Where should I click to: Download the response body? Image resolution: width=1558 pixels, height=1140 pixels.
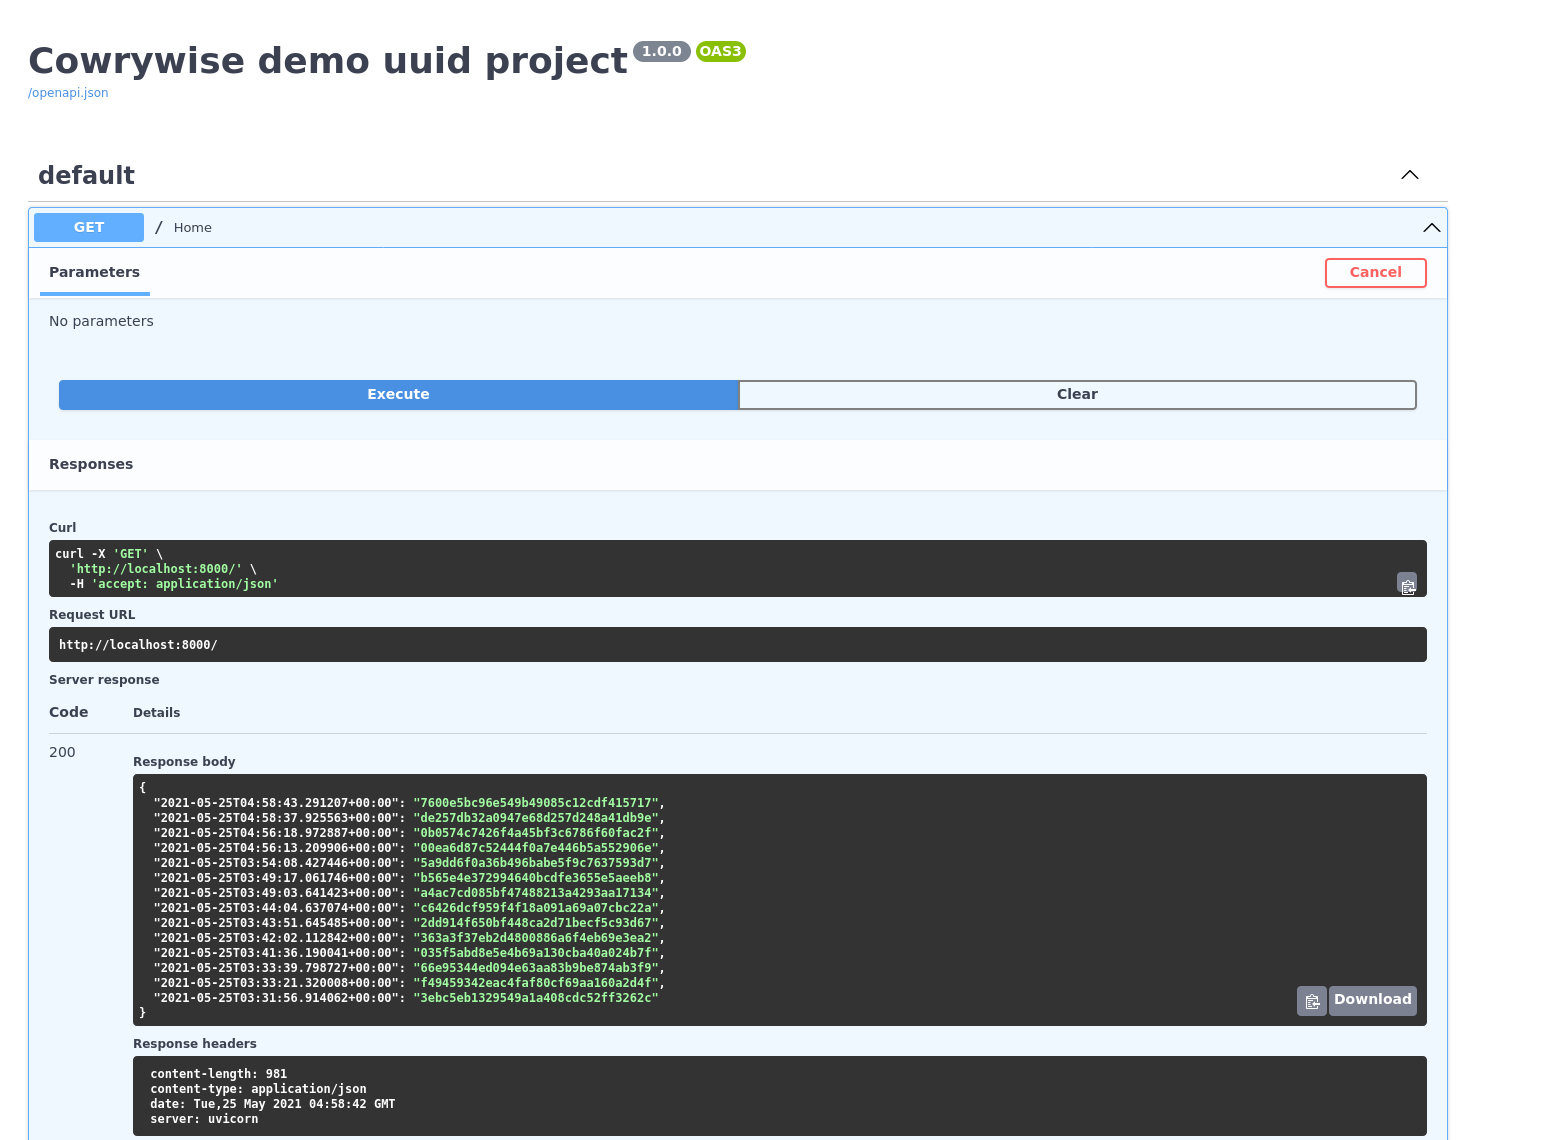(x=1373, y=1000)
